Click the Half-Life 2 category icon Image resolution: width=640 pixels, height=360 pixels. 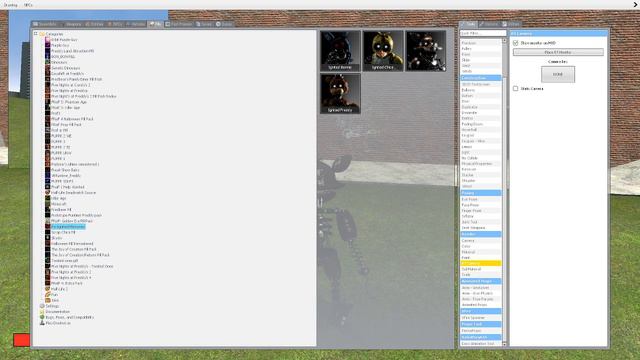coord(47,289)
